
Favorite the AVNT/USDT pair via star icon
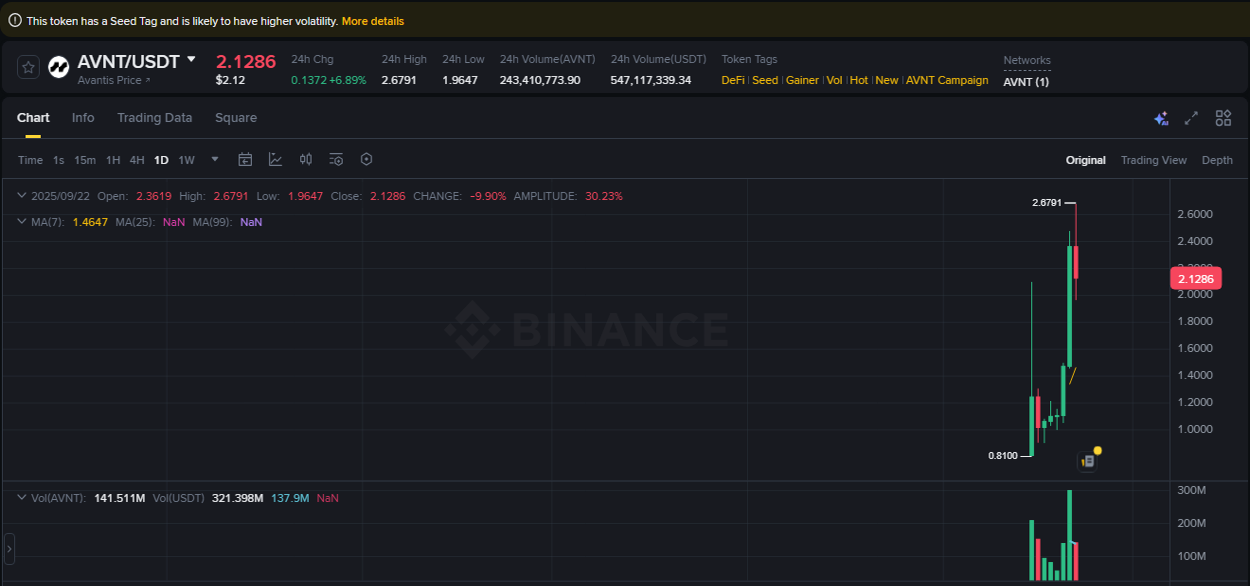click(x=28, y=66)
